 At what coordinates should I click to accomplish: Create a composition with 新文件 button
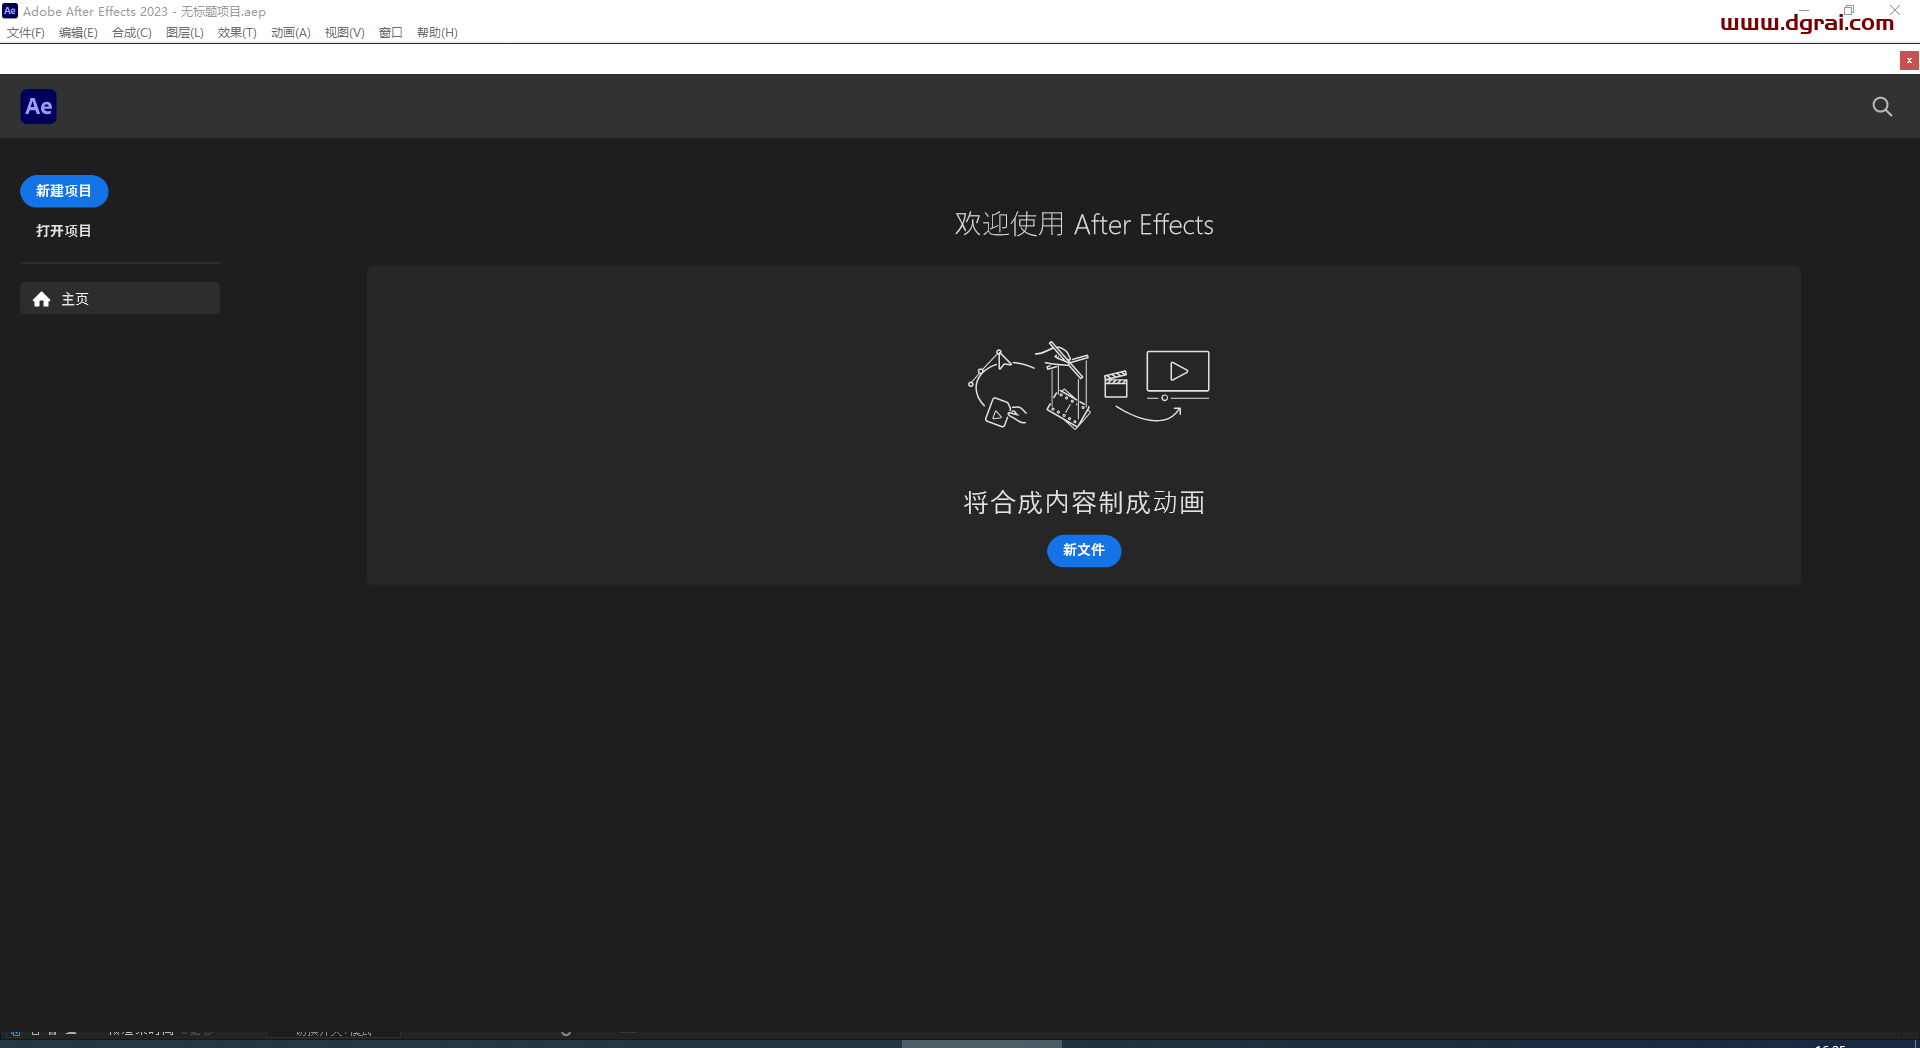pos(1084,551)
